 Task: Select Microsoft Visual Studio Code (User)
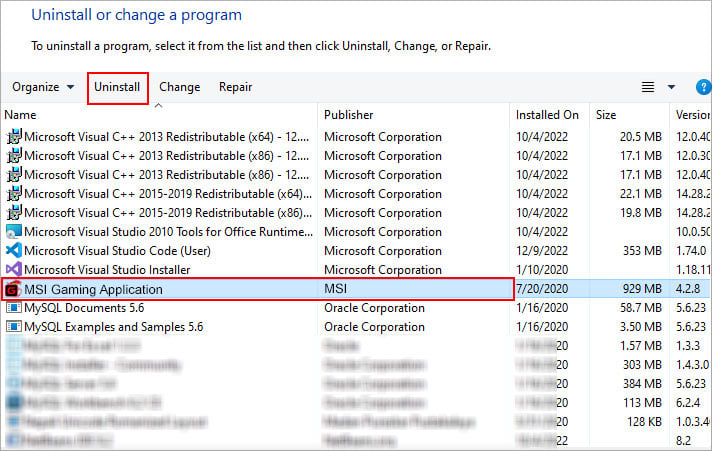pos(117,251)
